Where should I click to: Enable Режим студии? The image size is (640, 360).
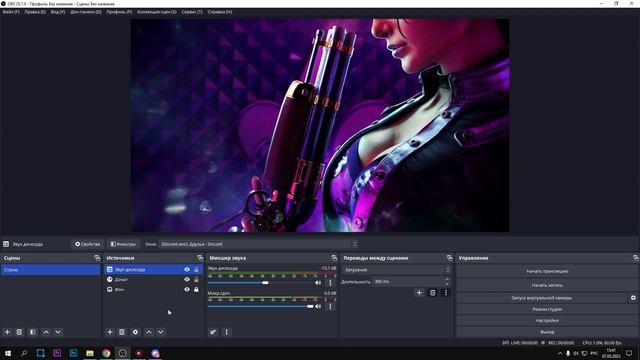(547, 309)
